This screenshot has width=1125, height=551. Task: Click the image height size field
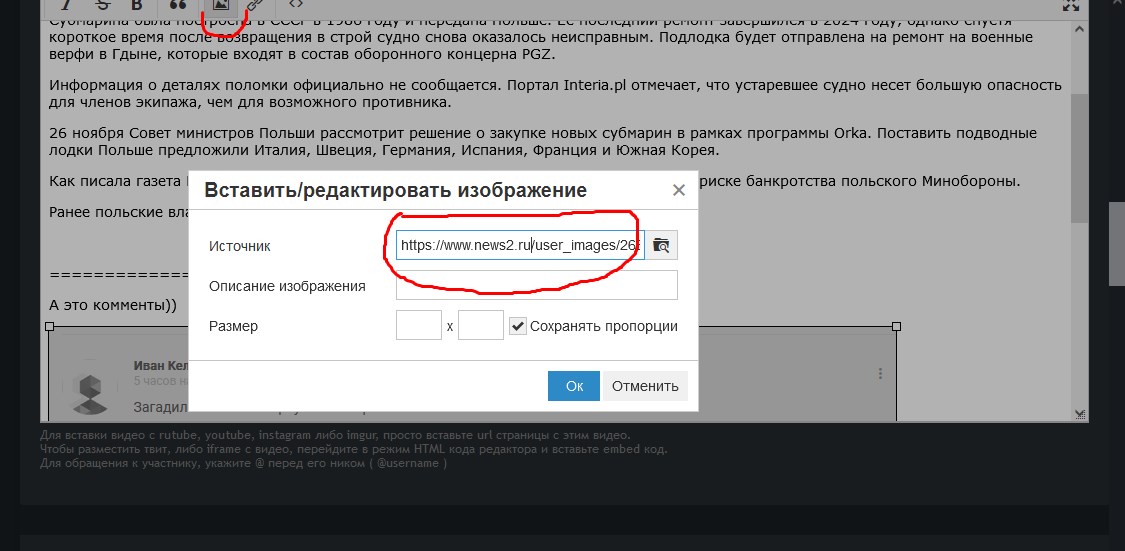480,326
